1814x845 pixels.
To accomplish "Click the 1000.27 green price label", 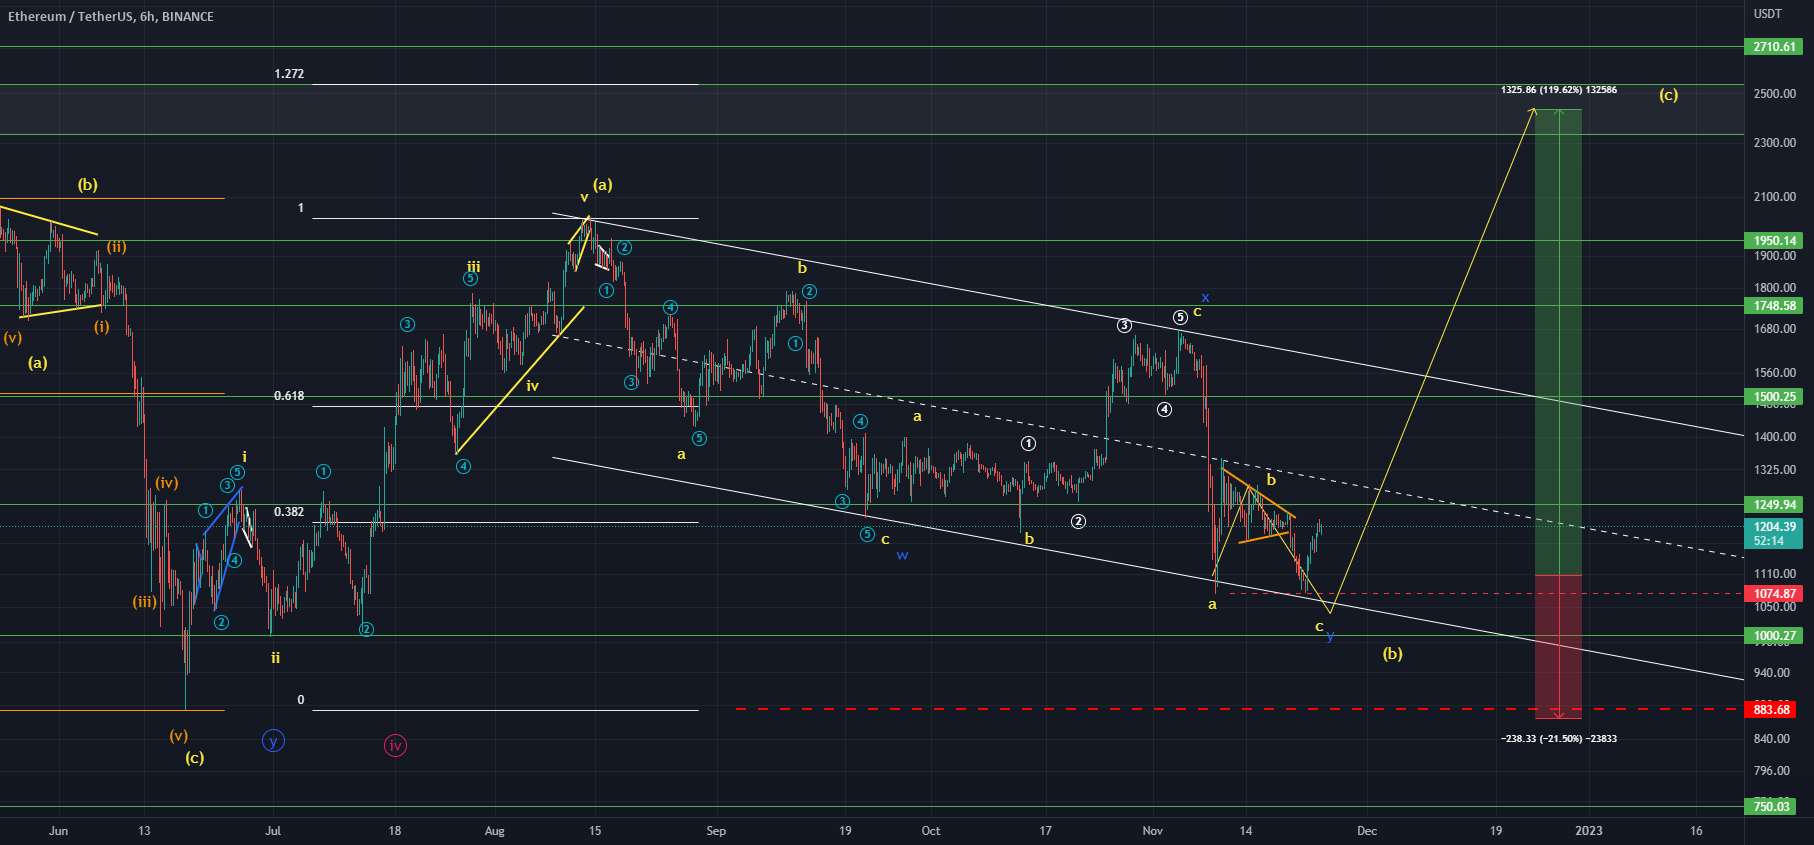I will click(1774, 636).
